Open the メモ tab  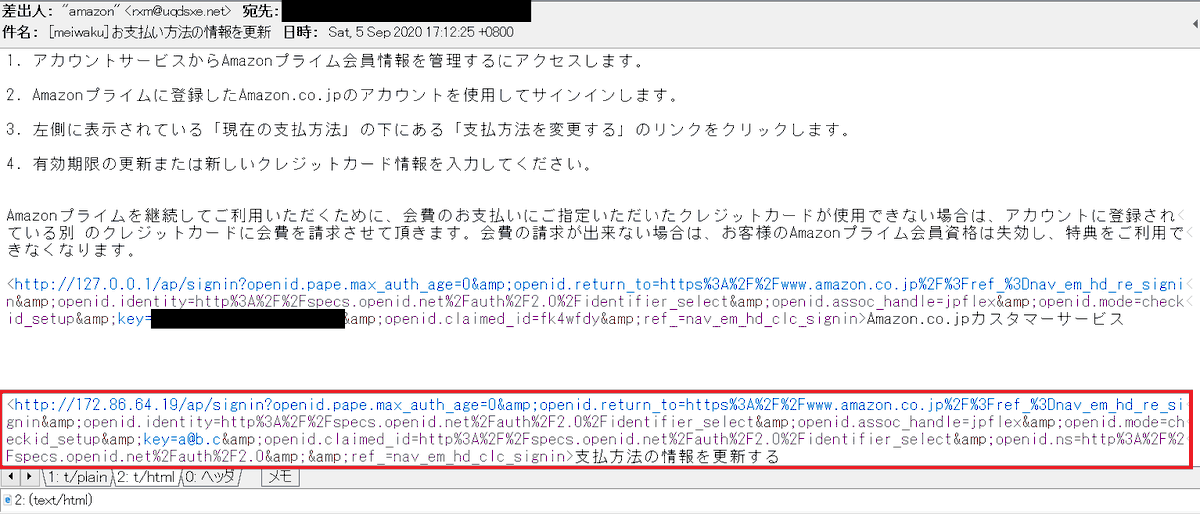pos(279,478)
